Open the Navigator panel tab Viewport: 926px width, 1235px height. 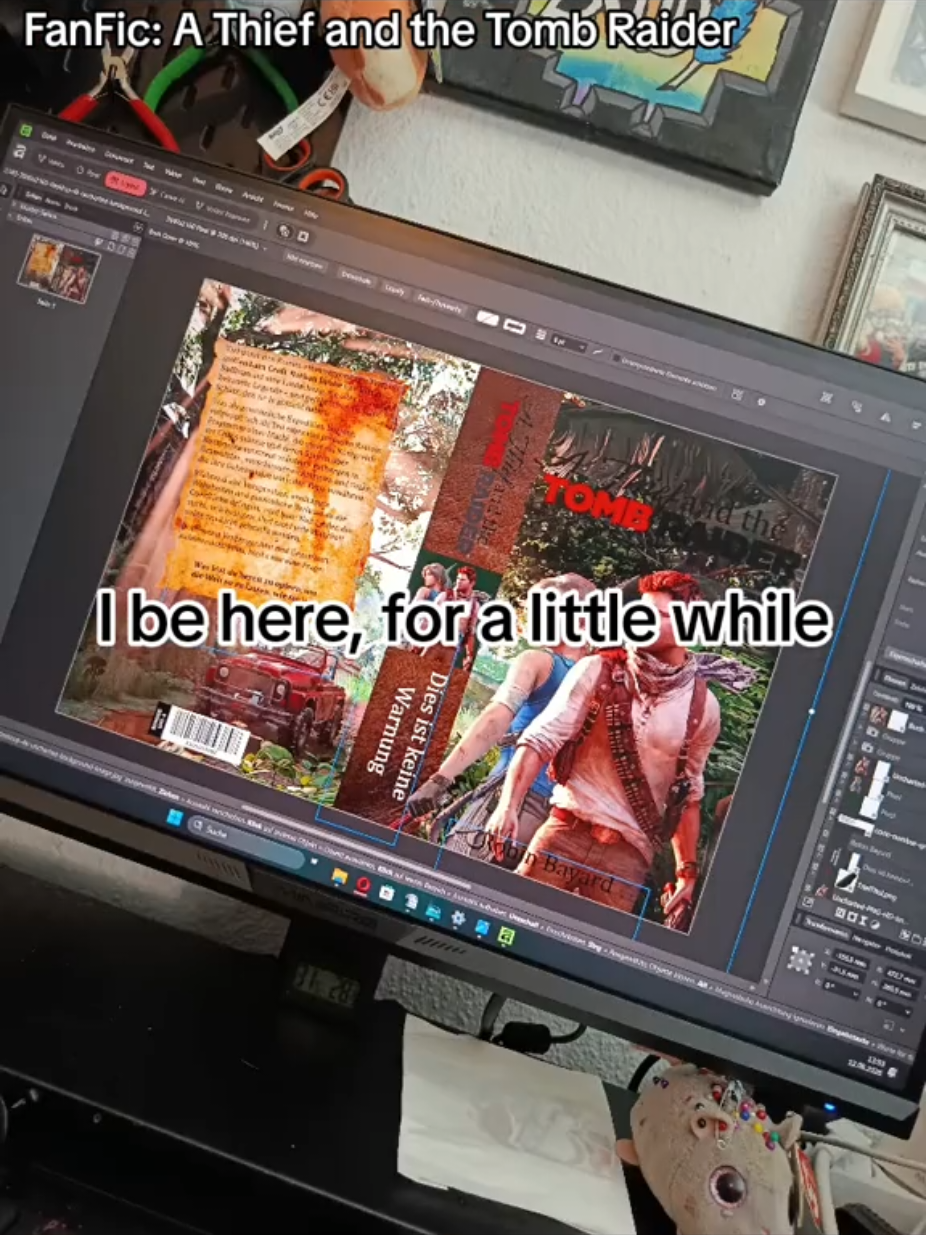coord(867,943)
